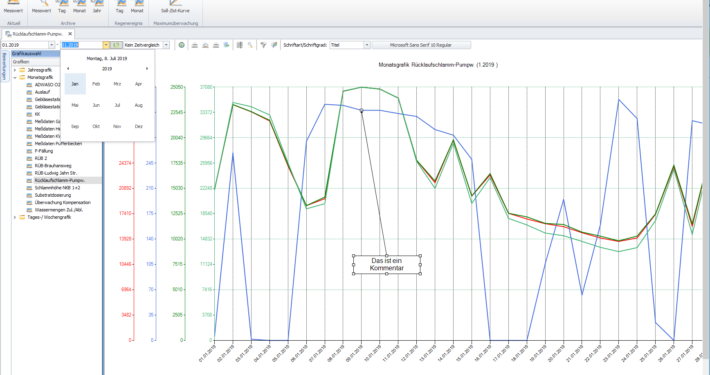This screenshot has width=710, height=375.
Task: Select the Substratdosierung graphic
Action: coord(53,195)
